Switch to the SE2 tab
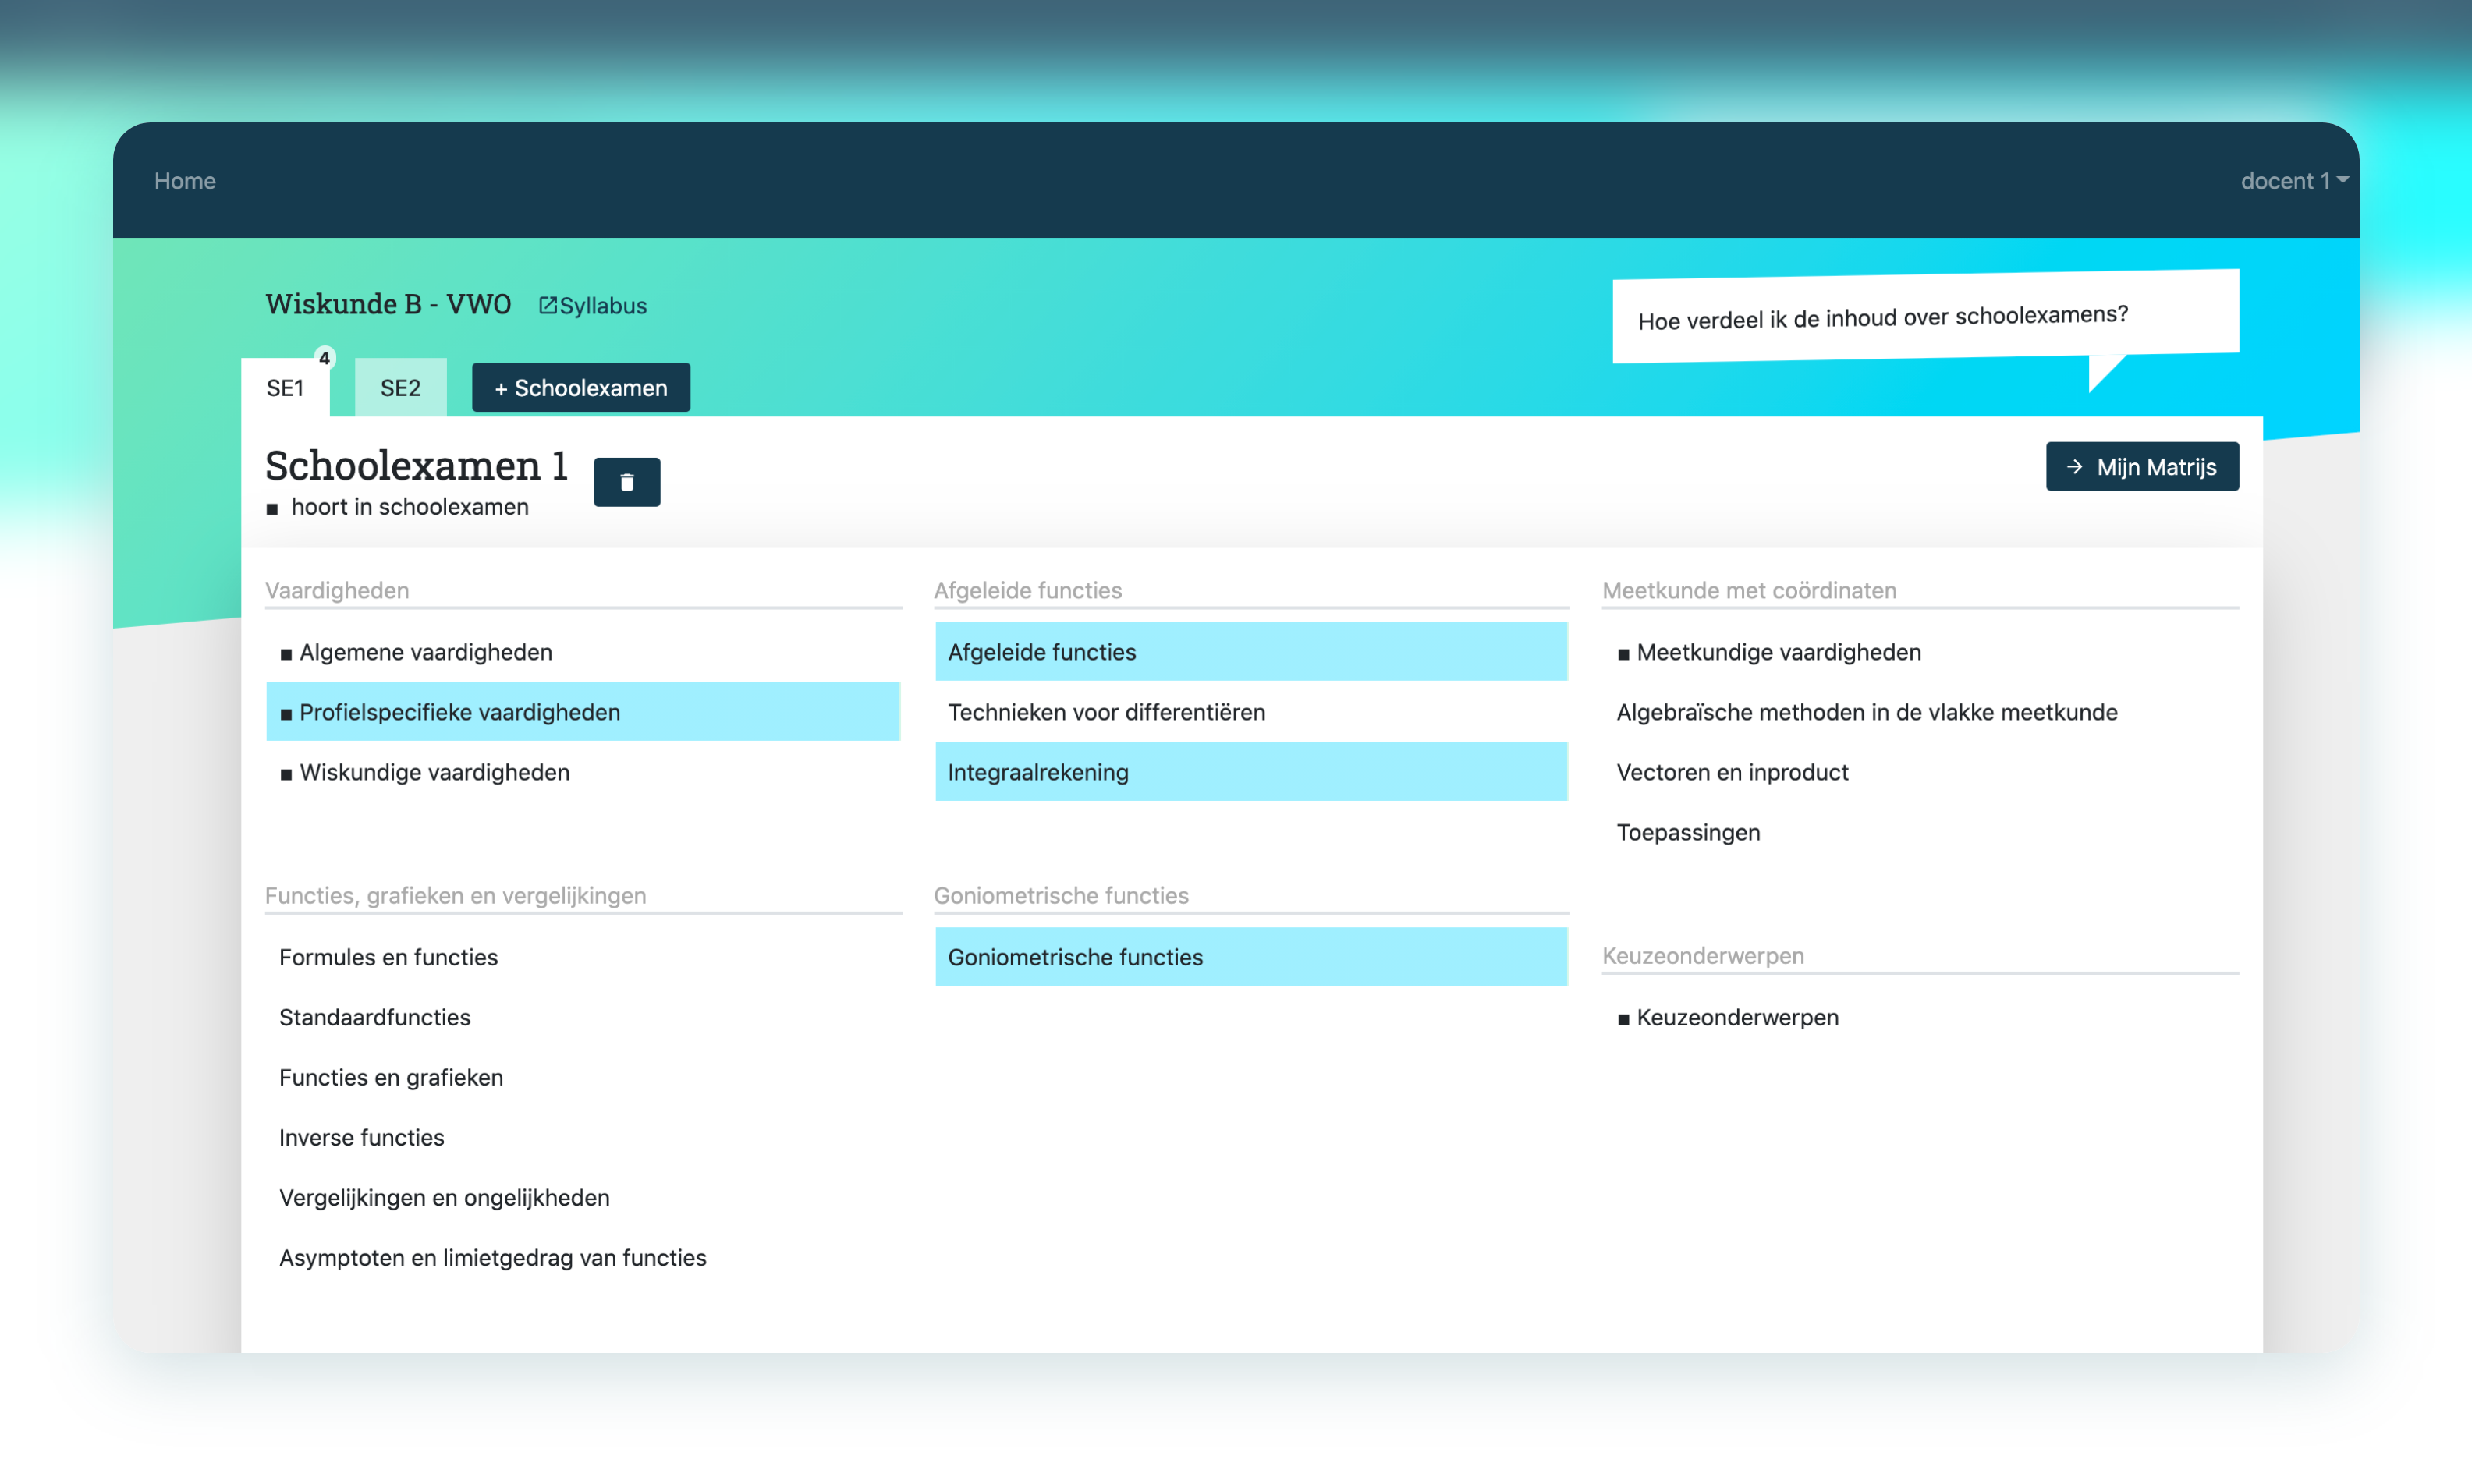The image size is (2472, 1484). tap(400, 388)
